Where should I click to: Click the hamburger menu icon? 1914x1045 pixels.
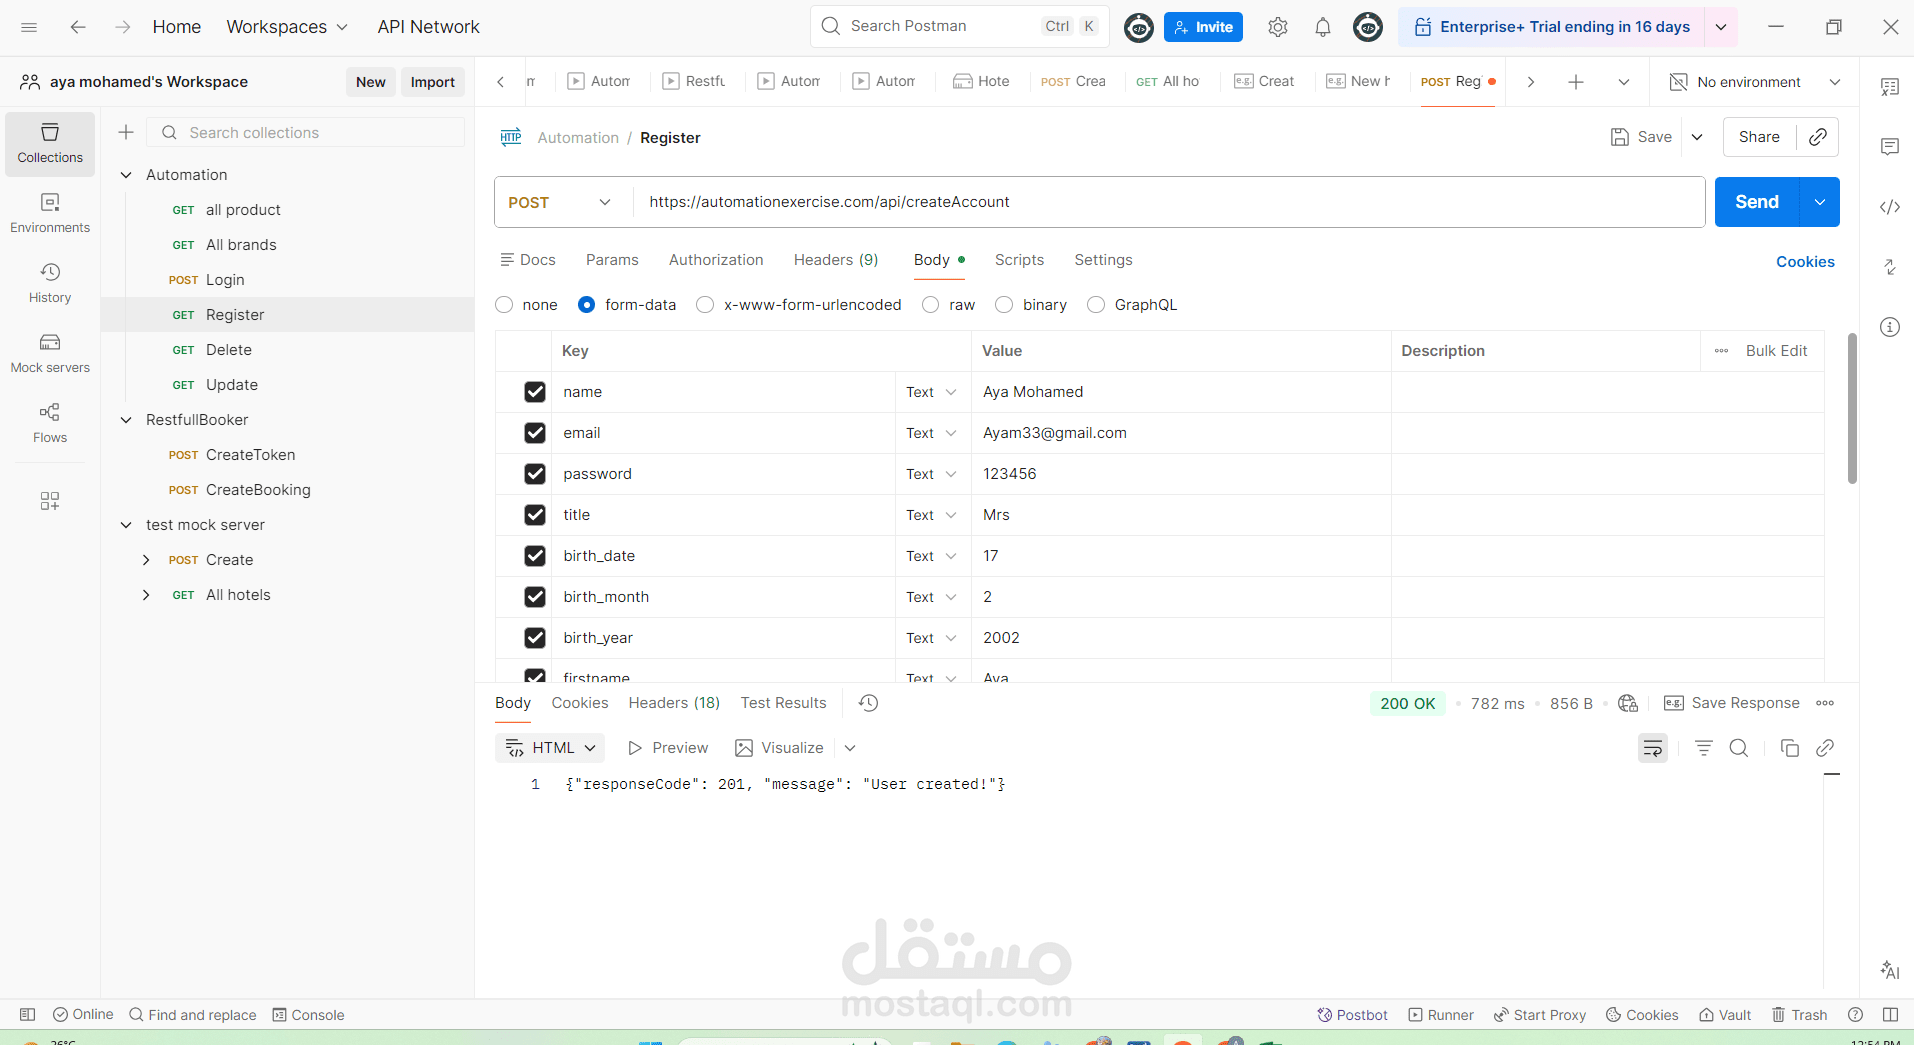[29, 27]
